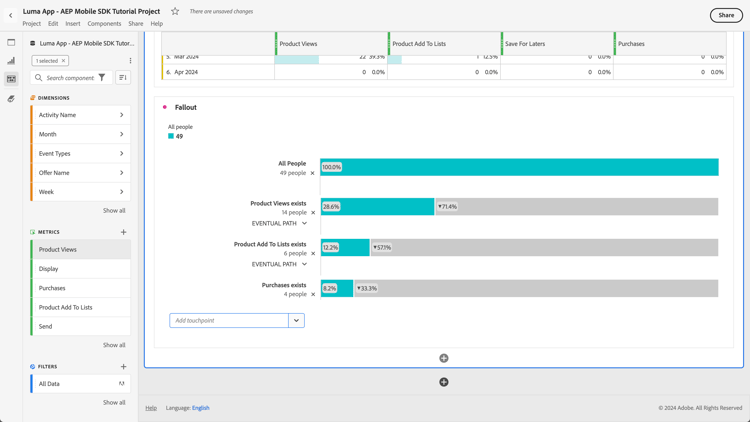The image size is (750, 422).
Task: Click the Product Add To Lists column header
Action: coord(444,44)
